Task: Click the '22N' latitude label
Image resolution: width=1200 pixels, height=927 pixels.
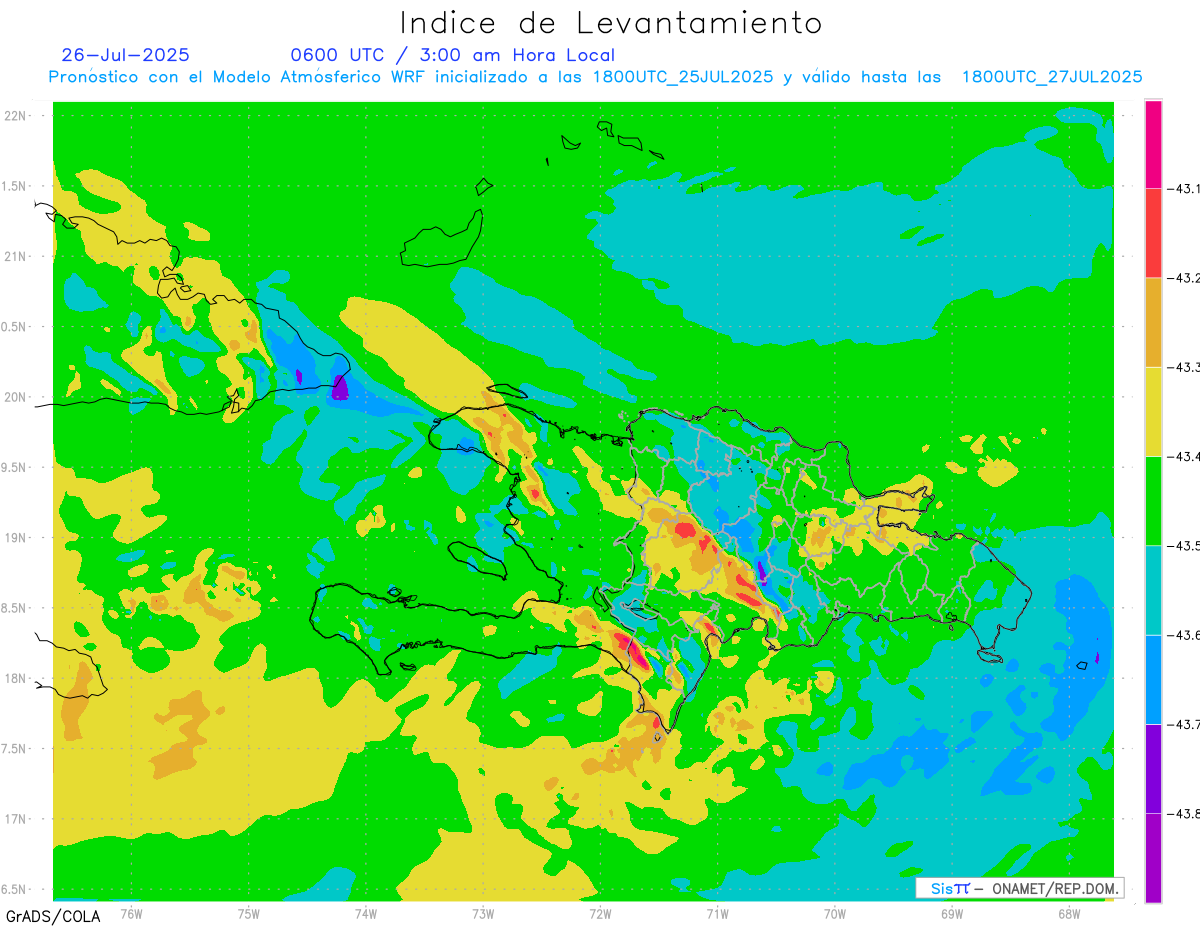Action: (17, 116)
